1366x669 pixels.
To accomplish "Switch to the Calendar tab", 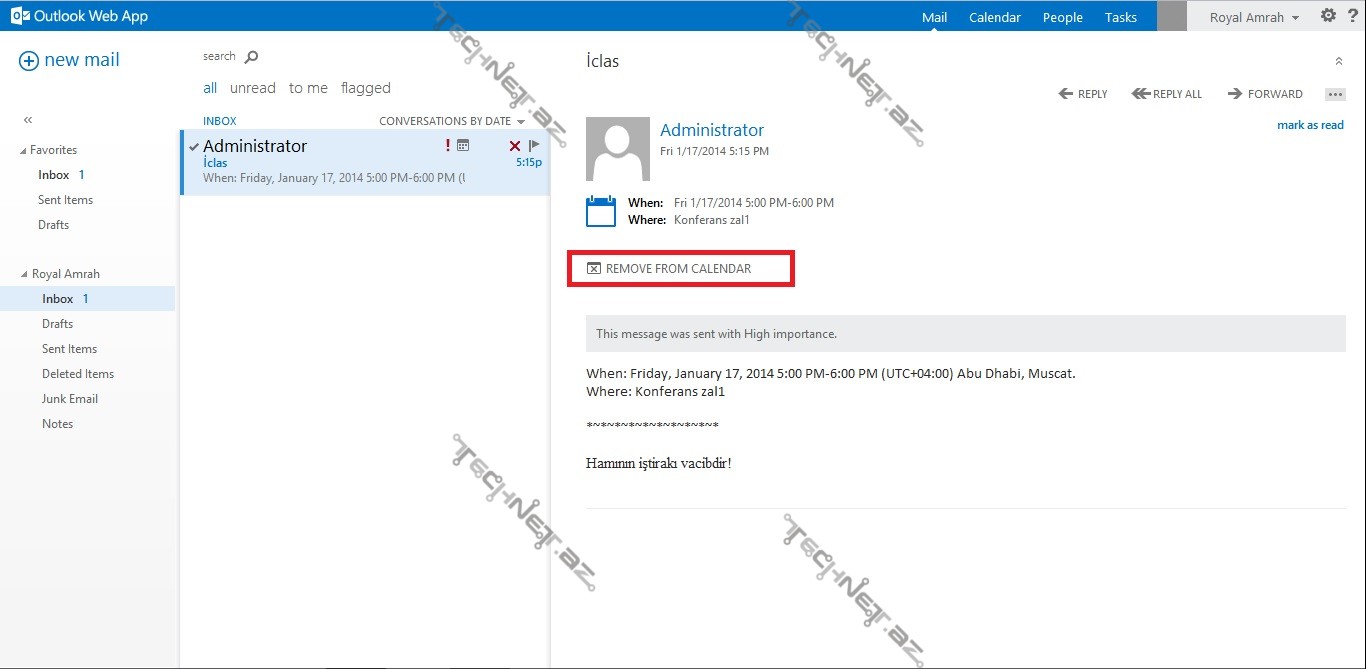I will pos(994,17).
